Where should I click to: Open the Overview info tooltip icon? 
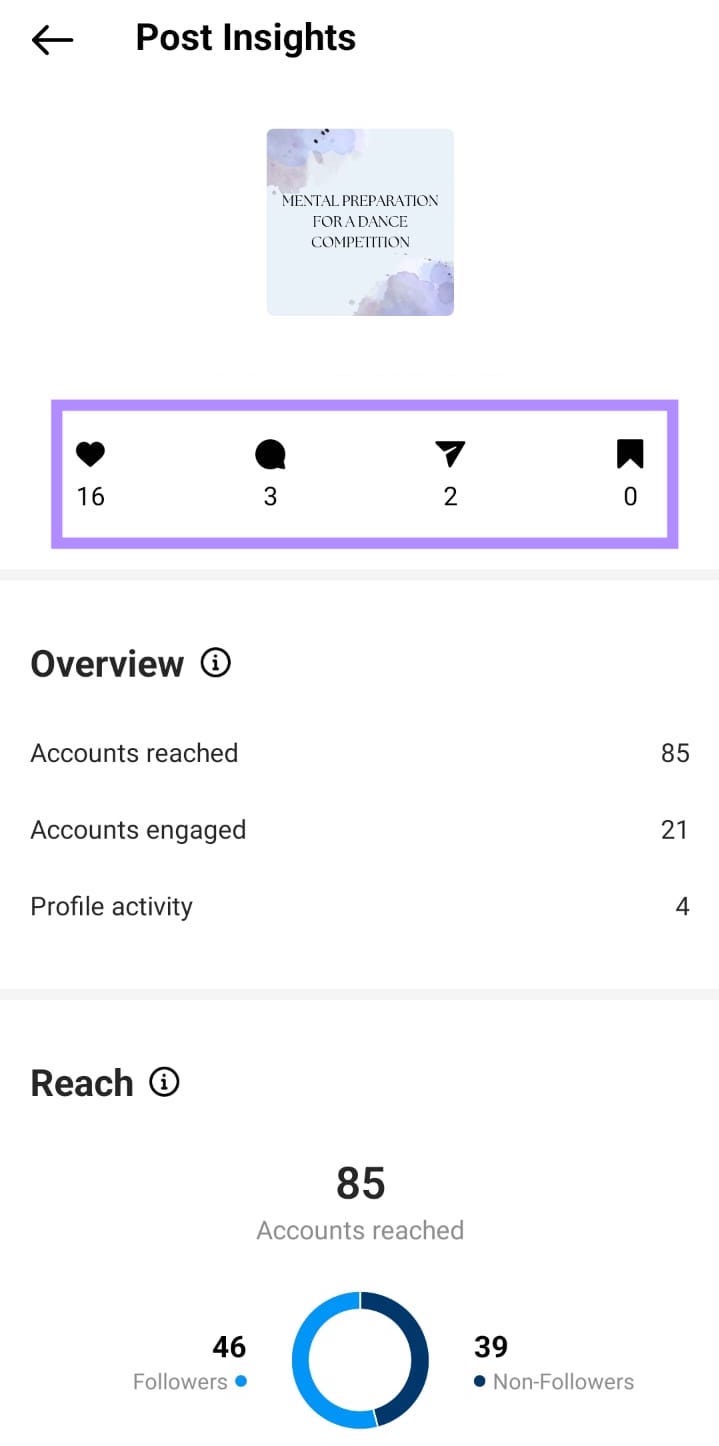click(x=214, y=662)
